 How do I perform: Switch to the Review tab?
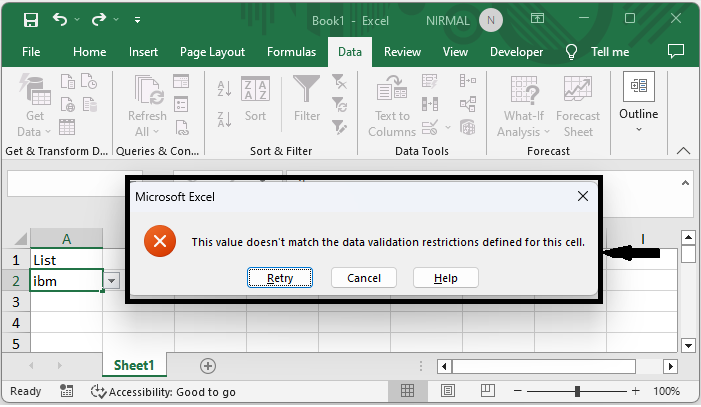[402, 52]
